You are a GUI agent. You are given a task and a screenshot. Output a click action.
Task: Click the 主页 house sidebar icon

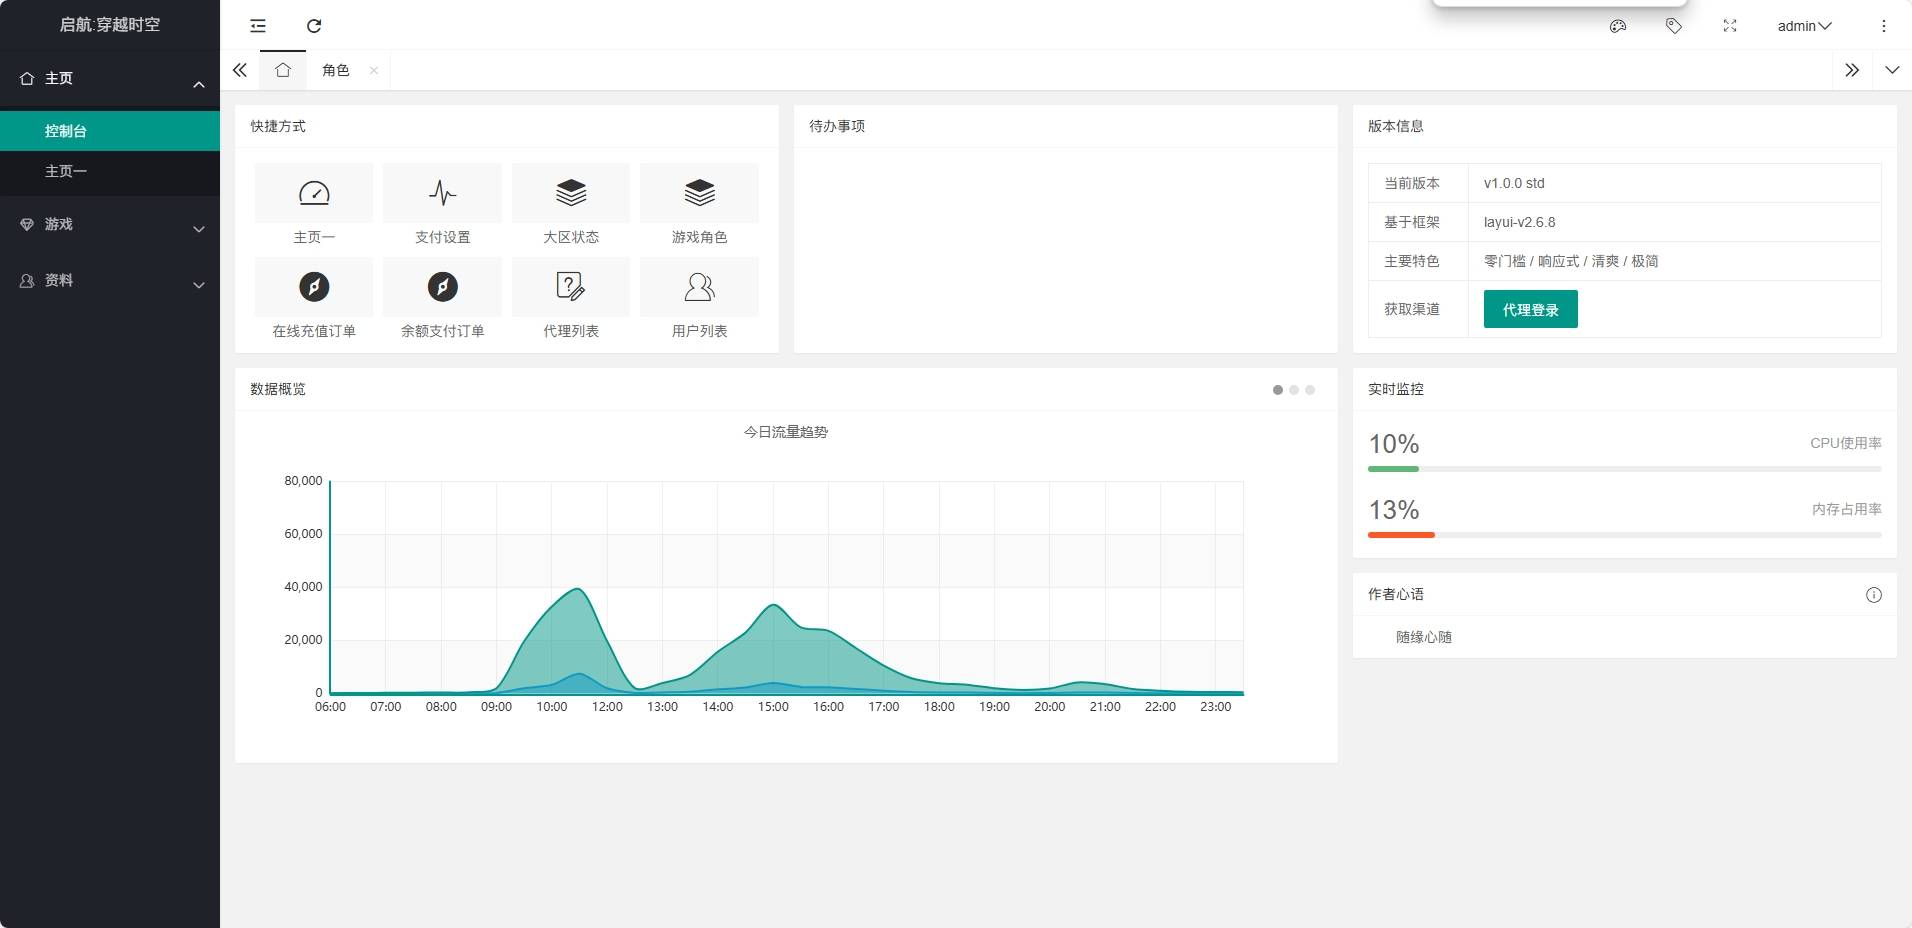[27, 78]
